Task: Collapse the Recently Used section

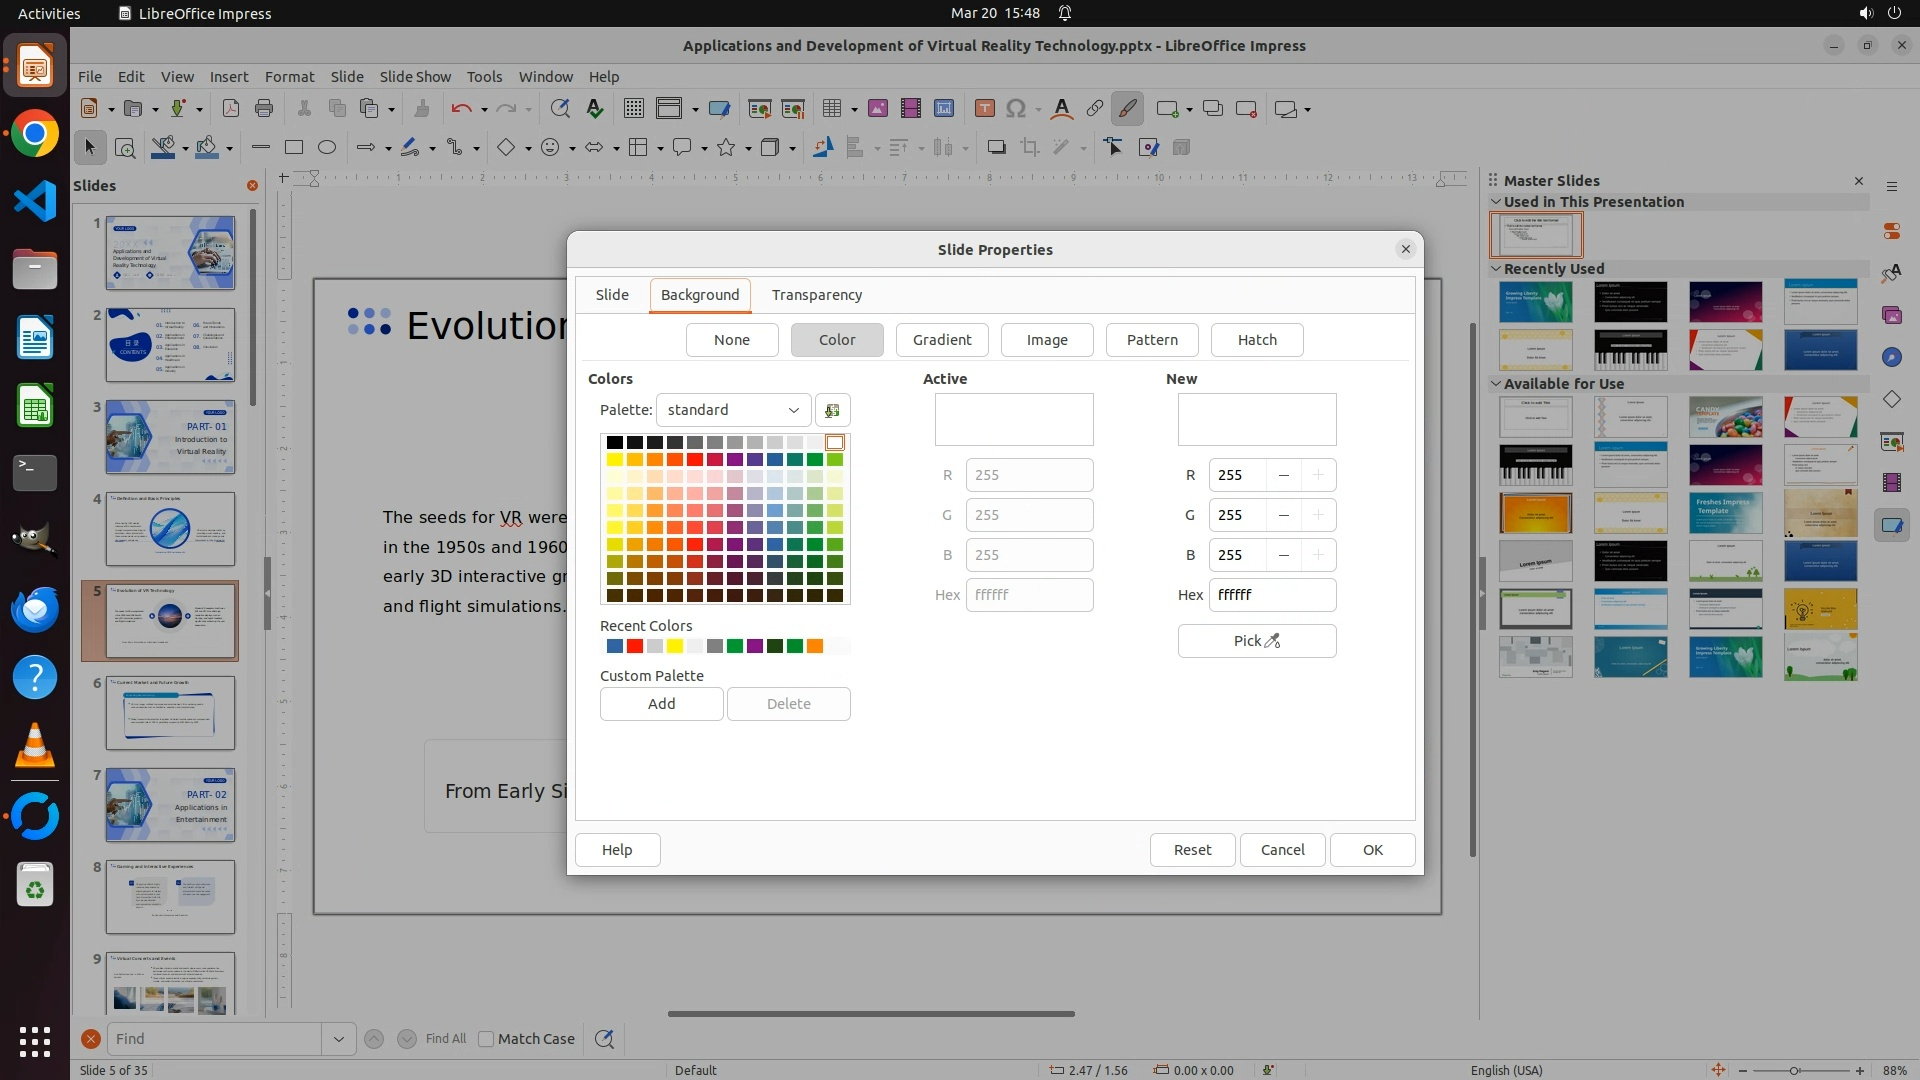Action: 1496,269
